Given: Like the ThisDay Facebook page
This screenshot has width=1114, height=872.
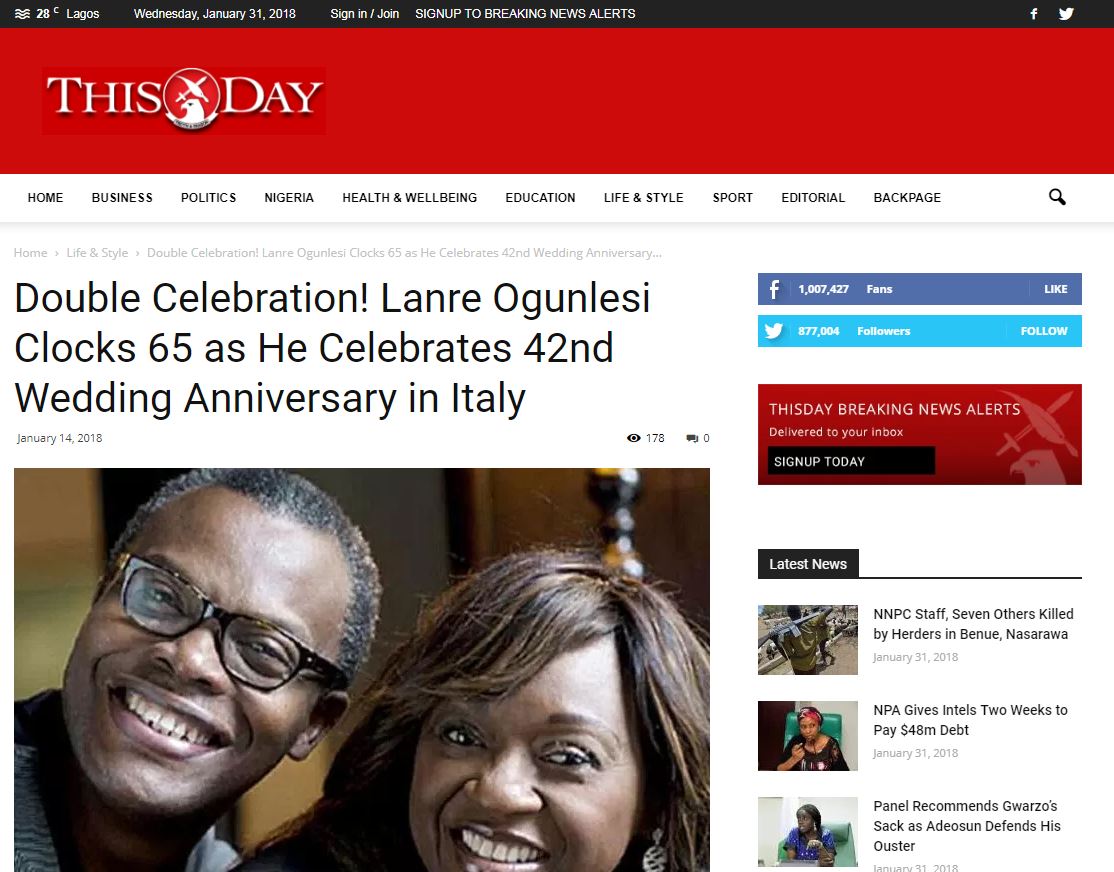Looking at the screenshot, I should click(x=1055, y=289).
